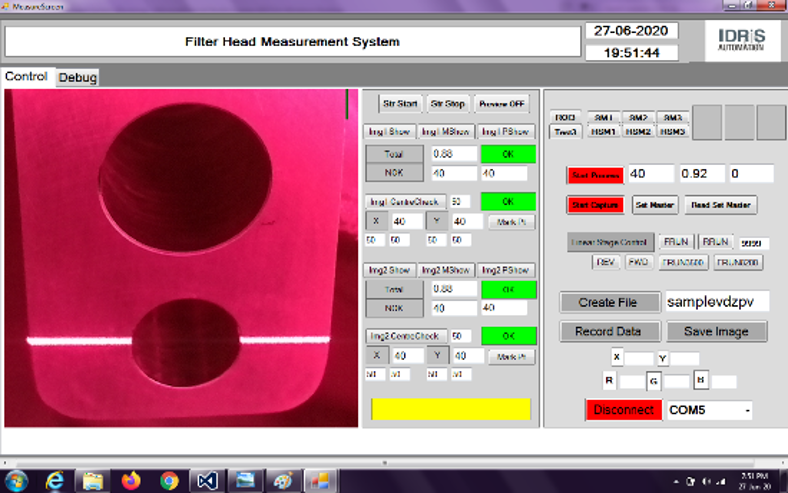Click the REV stage button
The width and height of the screenshot is (788, 493).
click(605, 262)
